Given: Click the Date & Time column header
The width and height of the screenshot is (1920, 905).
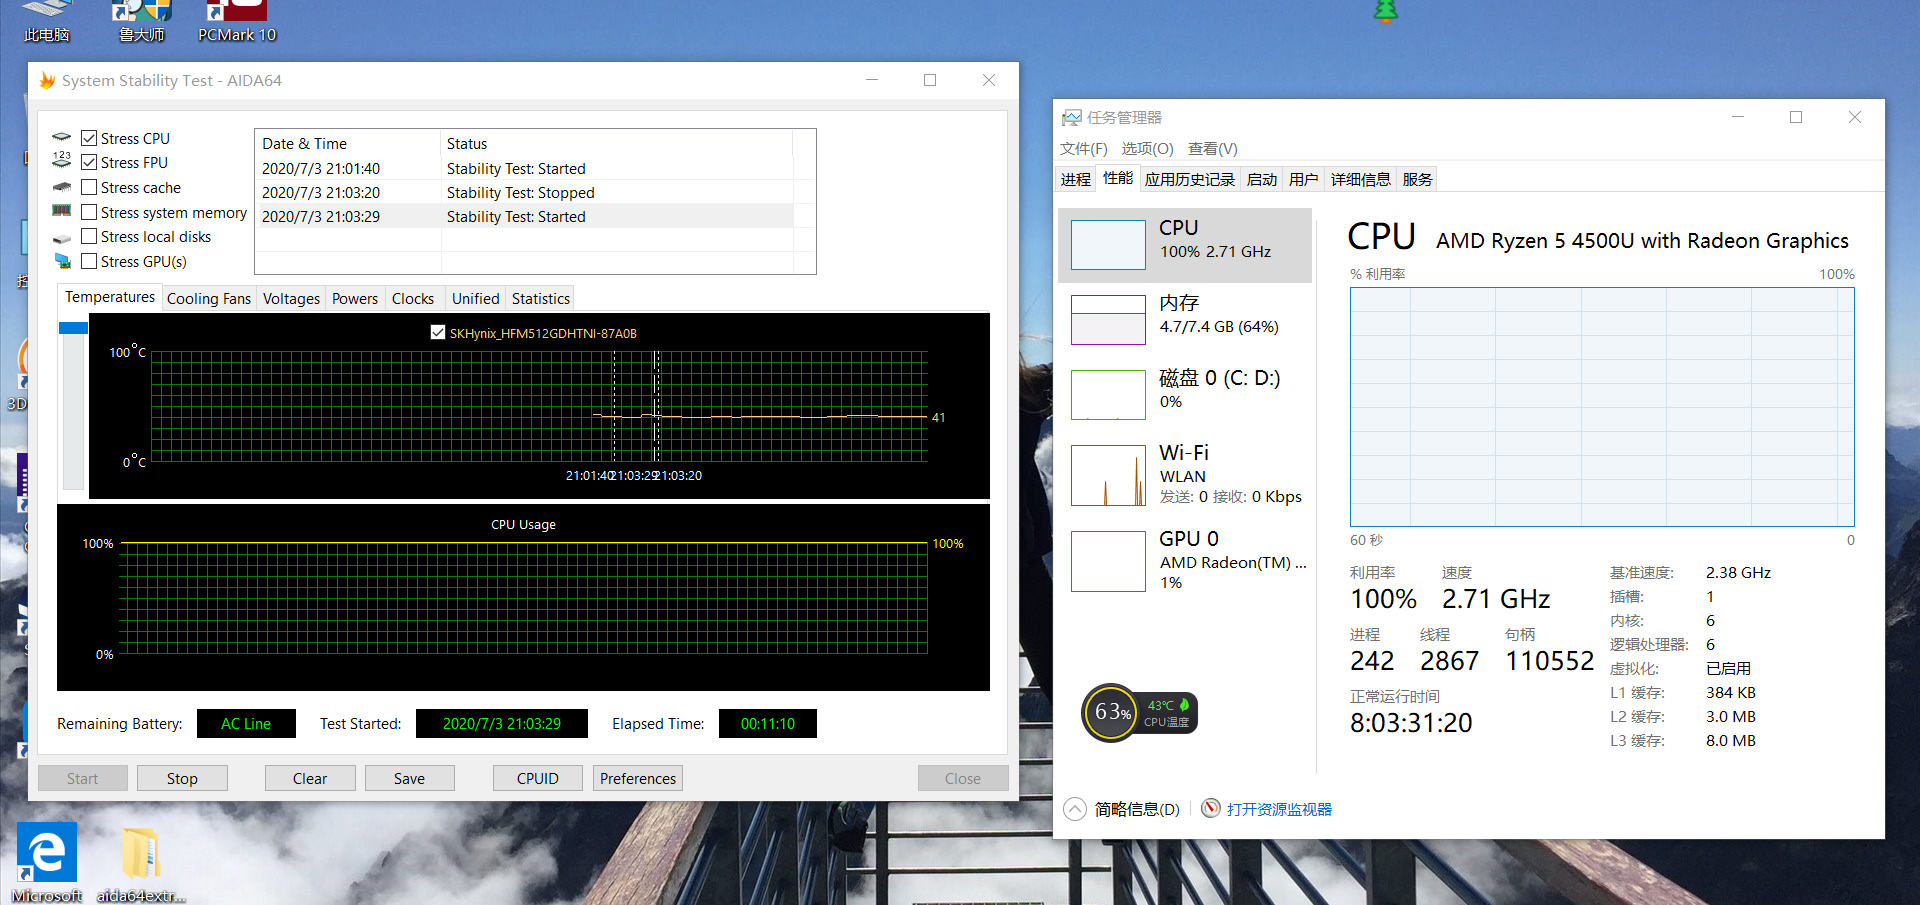Looking at the screenshot, I should pos(348,143).
